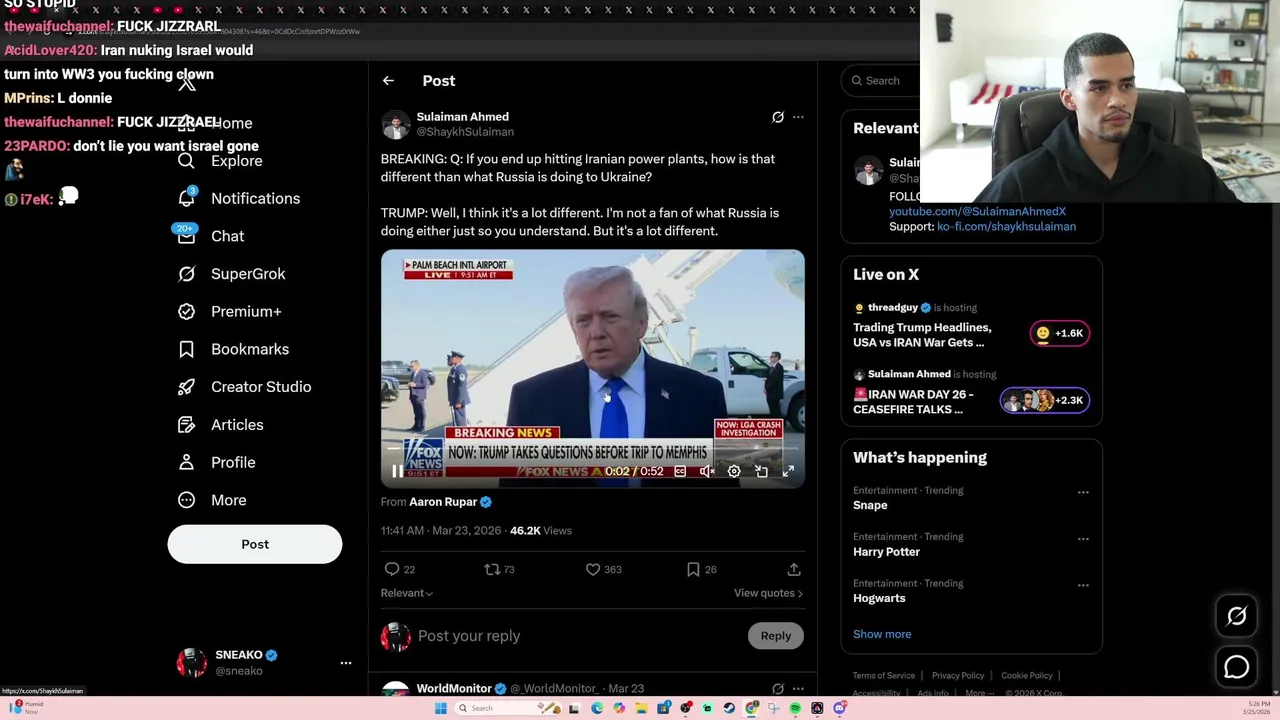Open Notifications in the sidebar

point(255,198)
